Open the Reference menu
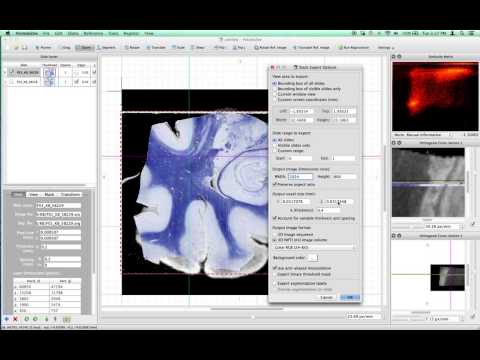Screen dimensions: 480x360 click(93, 34)
